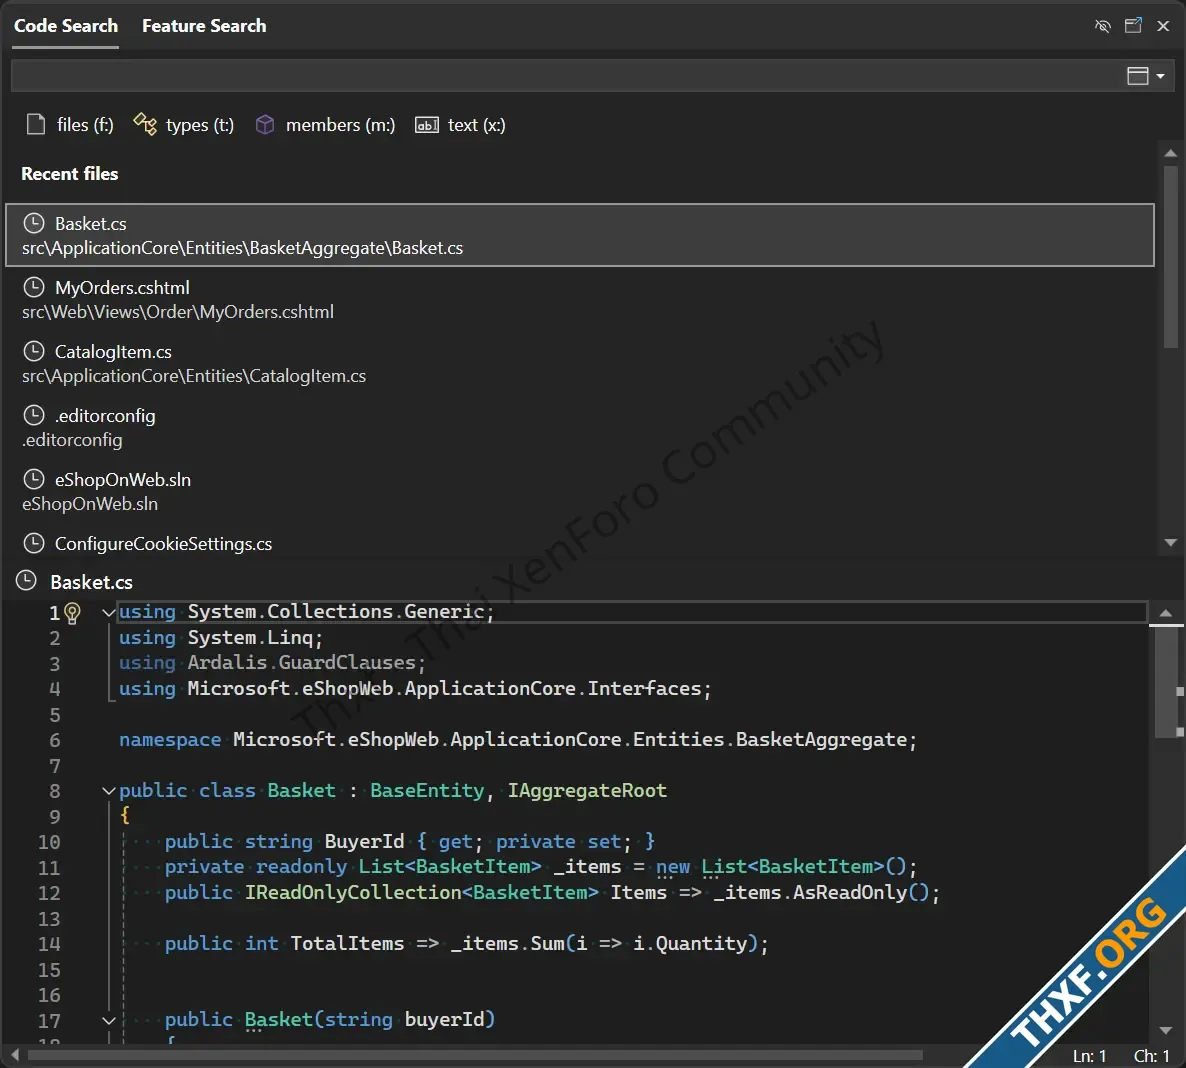The image size is (1186, 1068).
Task: Click the clock icon beside .editorconfig
Action: pos(34,415)
